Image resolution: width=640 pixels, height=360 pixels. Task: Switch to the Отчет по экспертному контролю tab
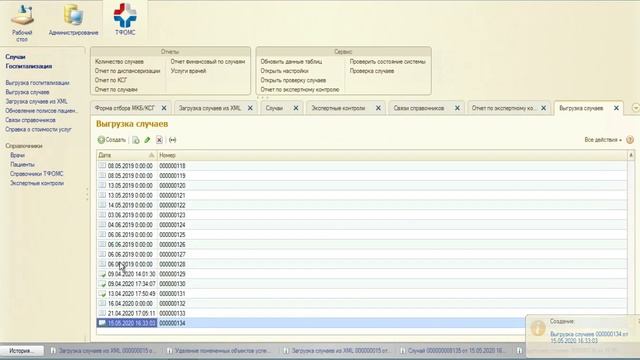(503, 108)
